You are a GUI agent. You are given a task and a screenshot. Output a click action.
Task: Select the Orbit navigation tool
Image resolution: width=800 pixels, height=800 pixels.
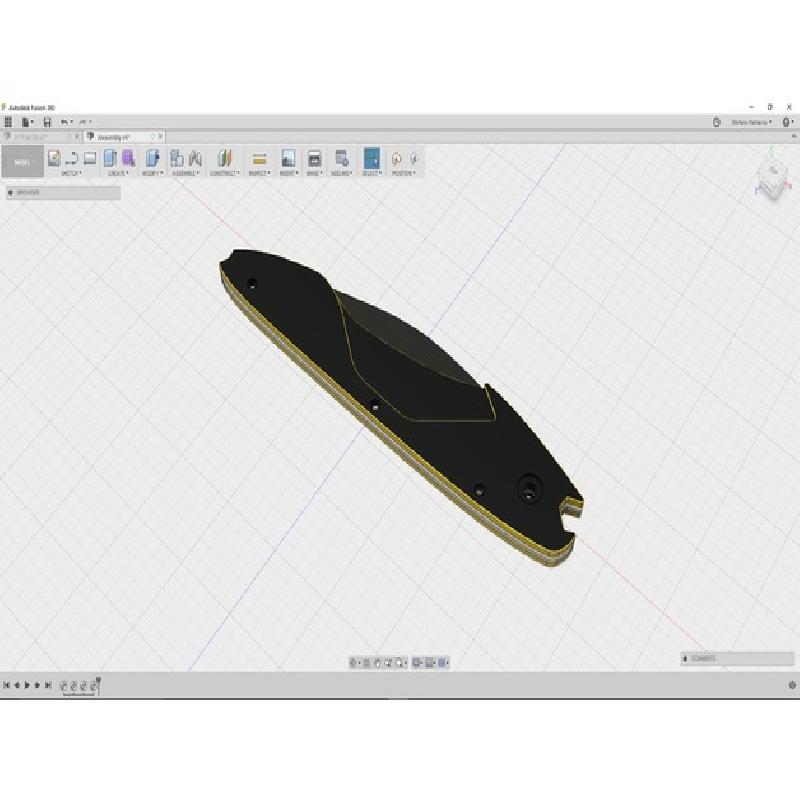coord(354,663)
